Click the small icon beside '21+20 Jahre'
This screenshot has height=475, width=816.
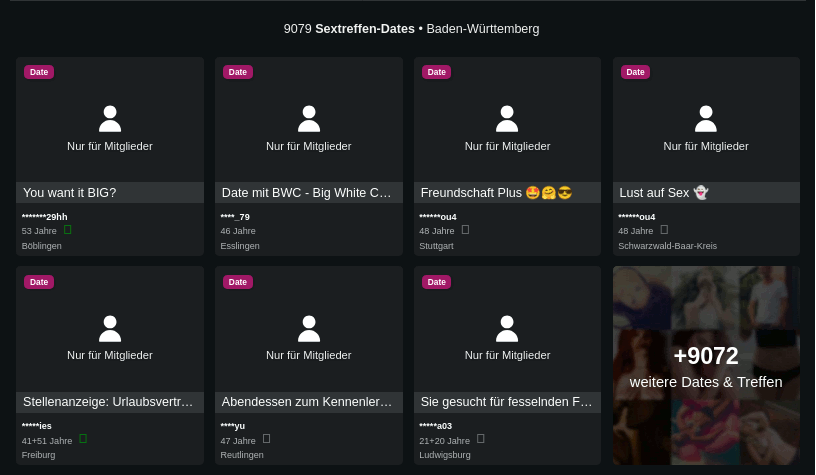pyautogui.click(x=481, y=439)
